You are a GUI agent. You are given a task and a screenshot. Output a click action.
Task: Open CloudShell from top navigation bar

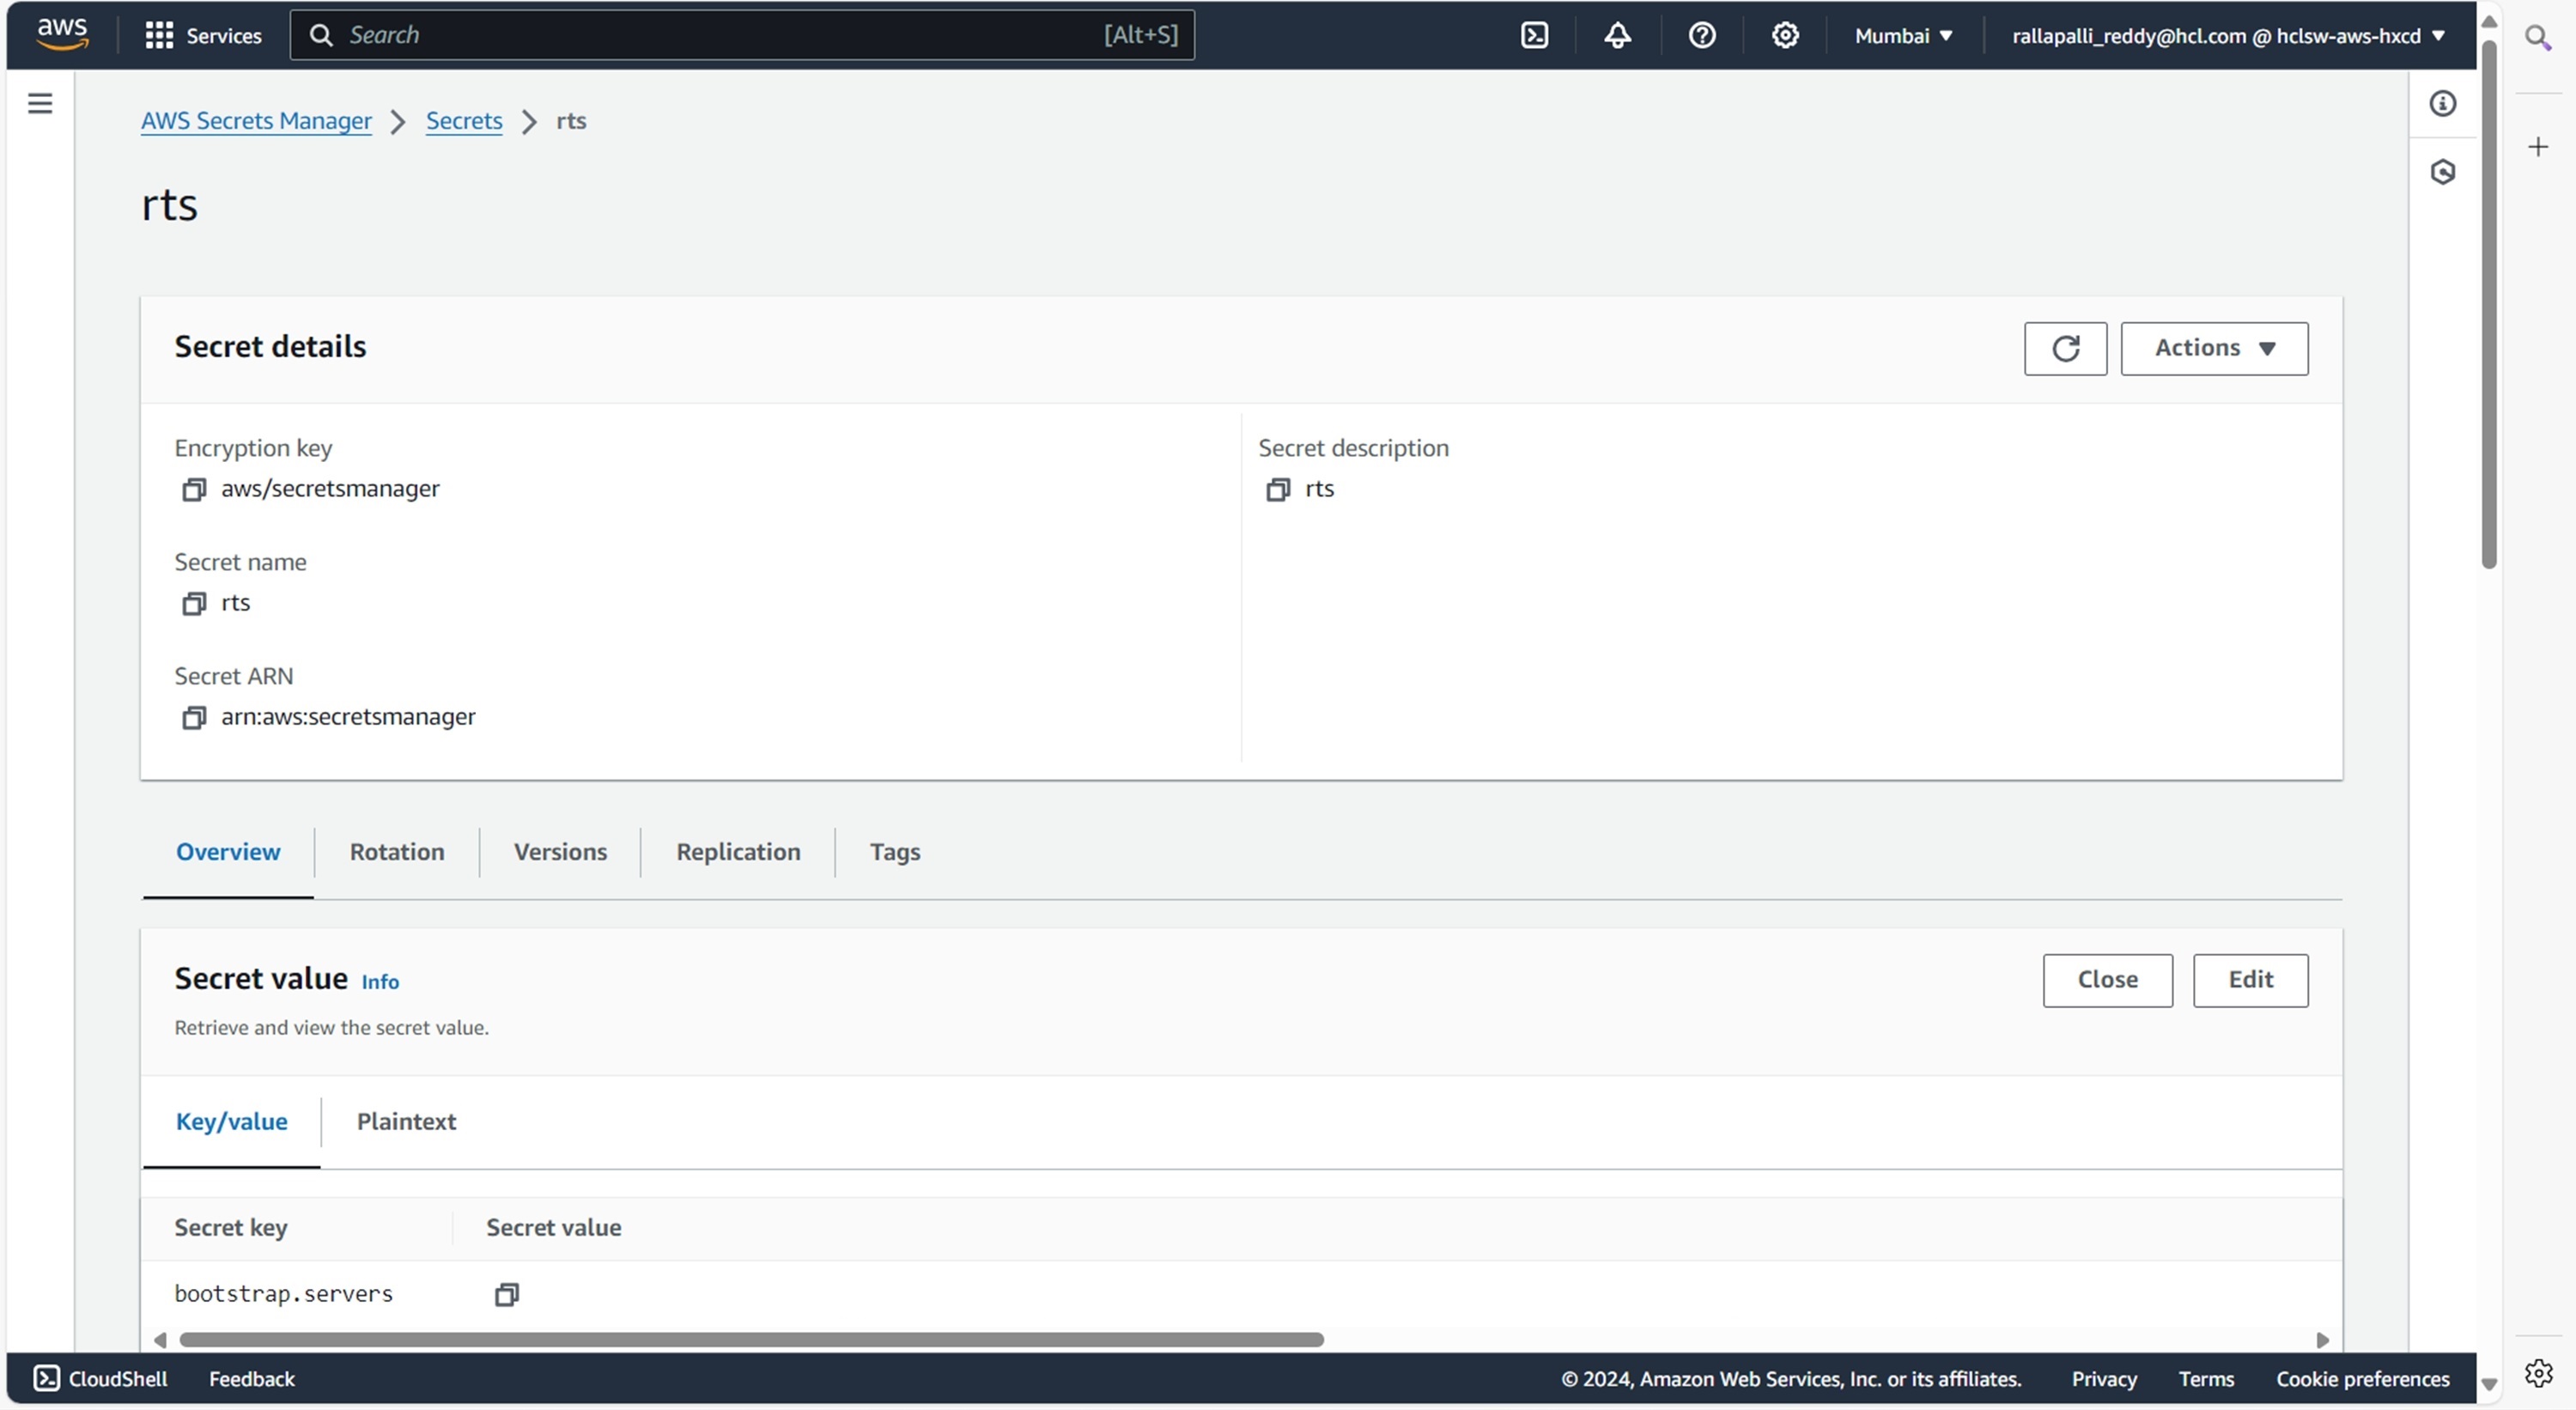pyautogui.click(x=1534, y=36)
